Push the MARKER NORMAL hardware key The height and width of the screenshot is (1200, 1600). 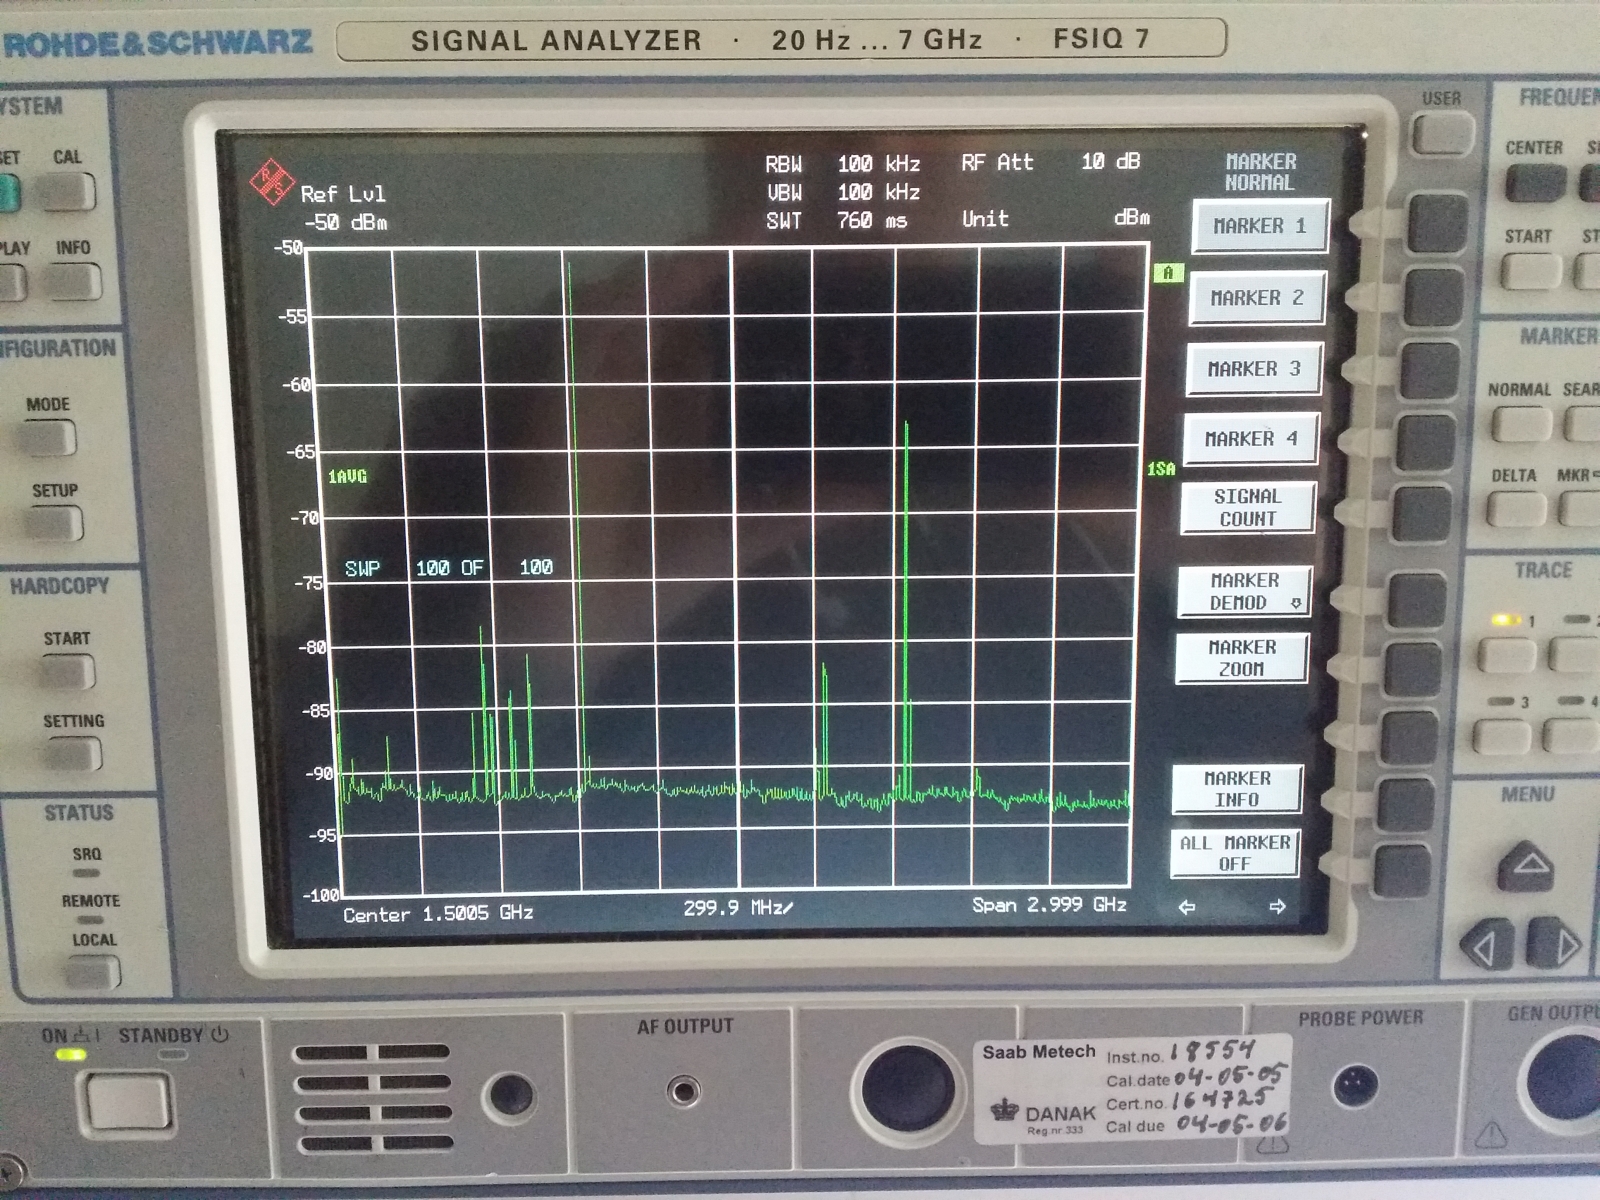click(x=1521, y=425)
